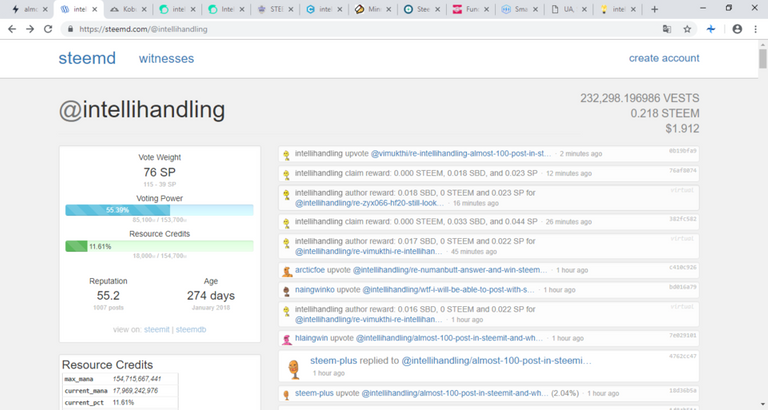Go to steemd home logo link
Viewport: 768px width, 410px height.
(86, 59)
